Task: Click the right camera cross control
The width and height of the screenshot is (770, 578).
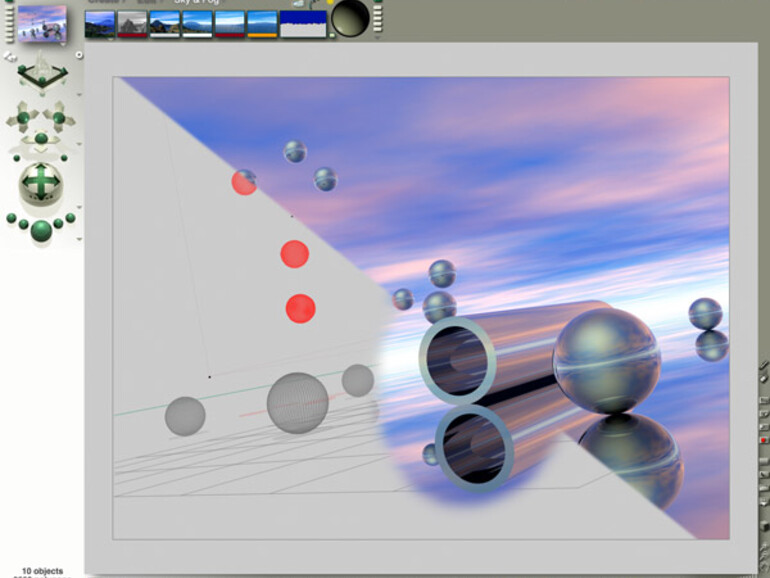Action: pos(58,117)
